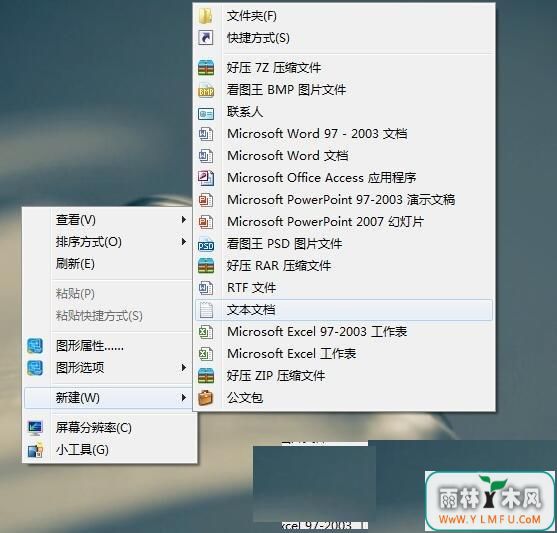Click the Word icon for Word 97 - 2003 文档
The height and width of the screenshot is (533, 557).
coord(206,134)
